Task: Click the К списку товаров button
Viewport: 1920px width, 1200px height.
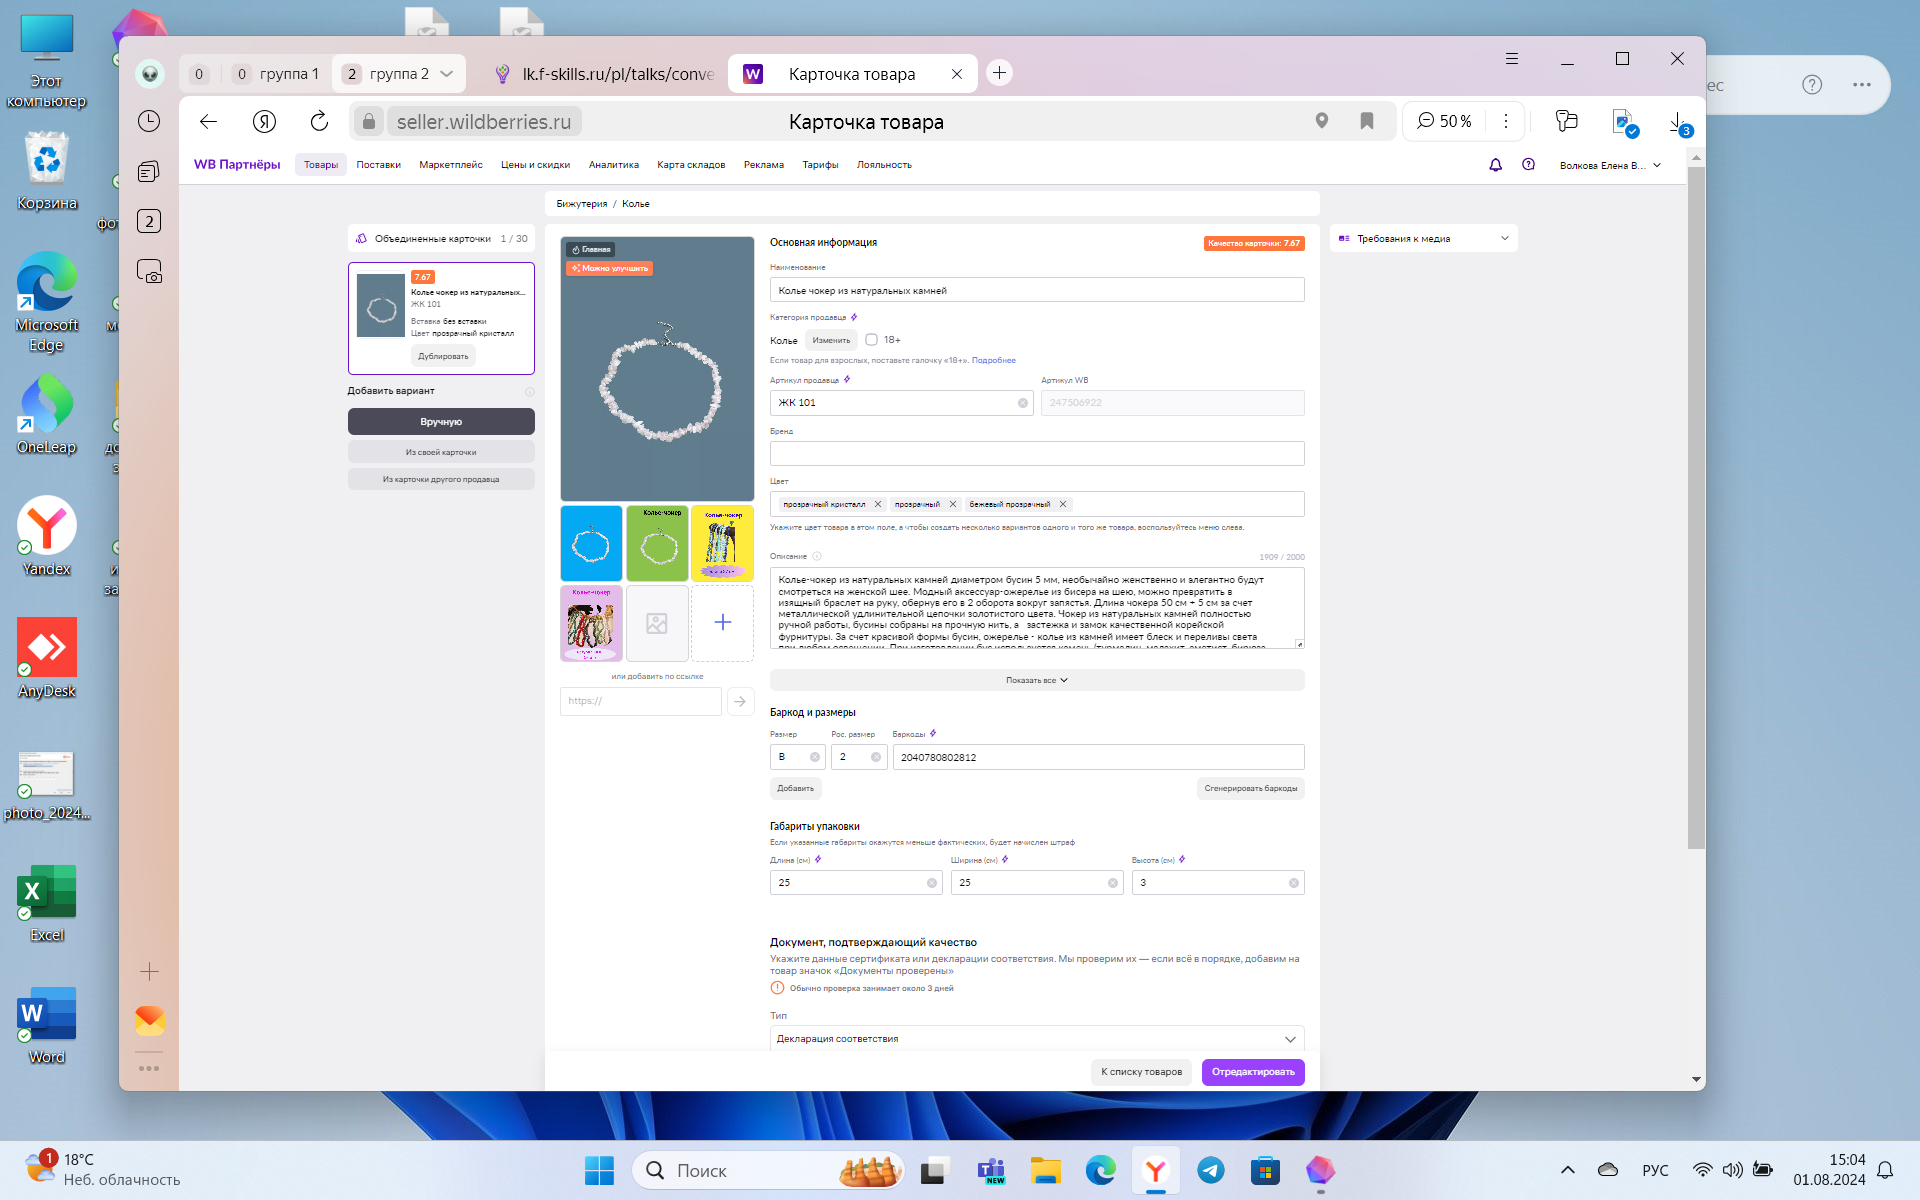Action: tap(1141, 1072)
